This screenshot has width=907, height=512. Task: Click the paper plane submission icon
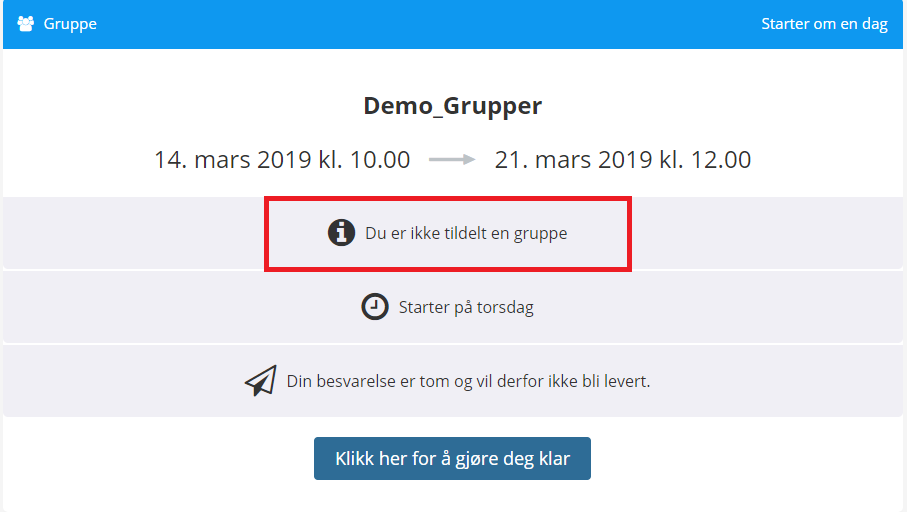[260, 381]
